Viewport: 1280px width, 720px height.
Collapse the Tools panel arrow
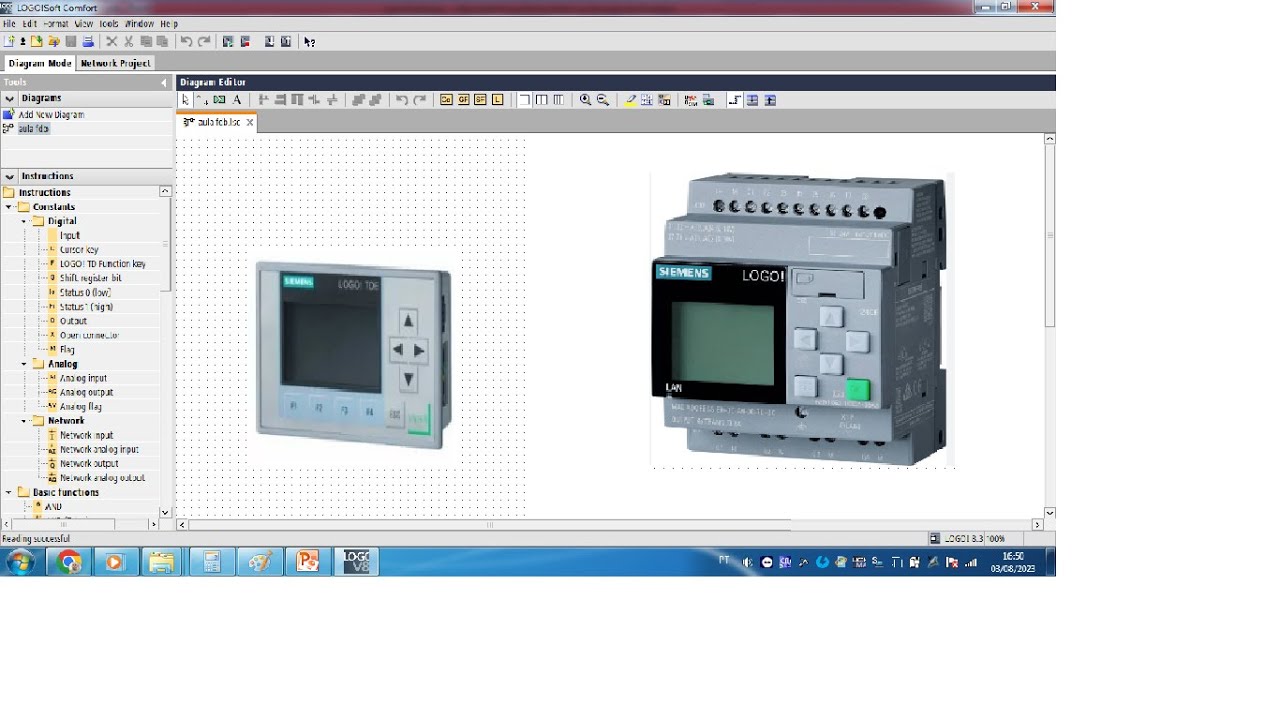click(164, 83)
